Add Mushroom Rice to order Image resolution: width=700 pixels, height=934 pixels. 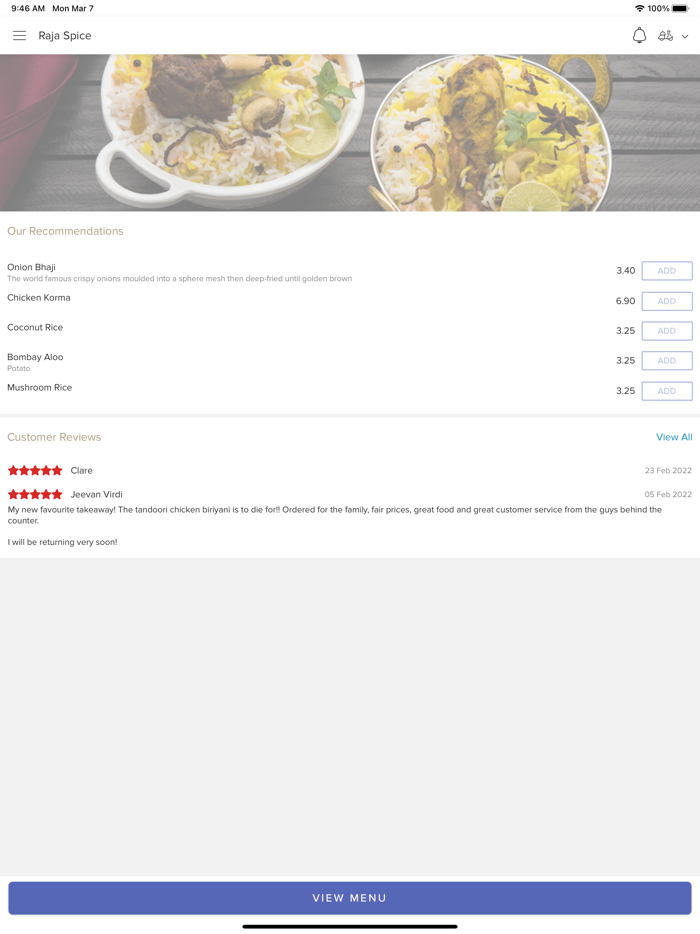click(x=667, y=391)
